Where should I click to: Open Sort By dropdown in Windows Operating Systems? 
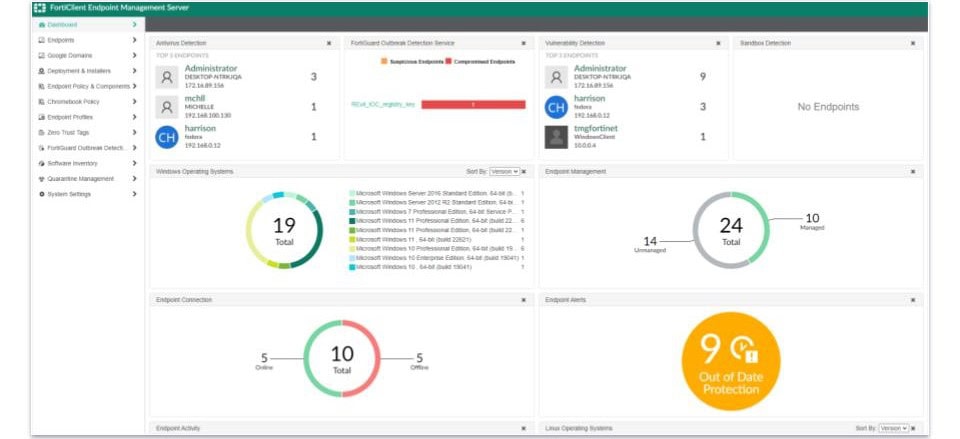[504, 172]
